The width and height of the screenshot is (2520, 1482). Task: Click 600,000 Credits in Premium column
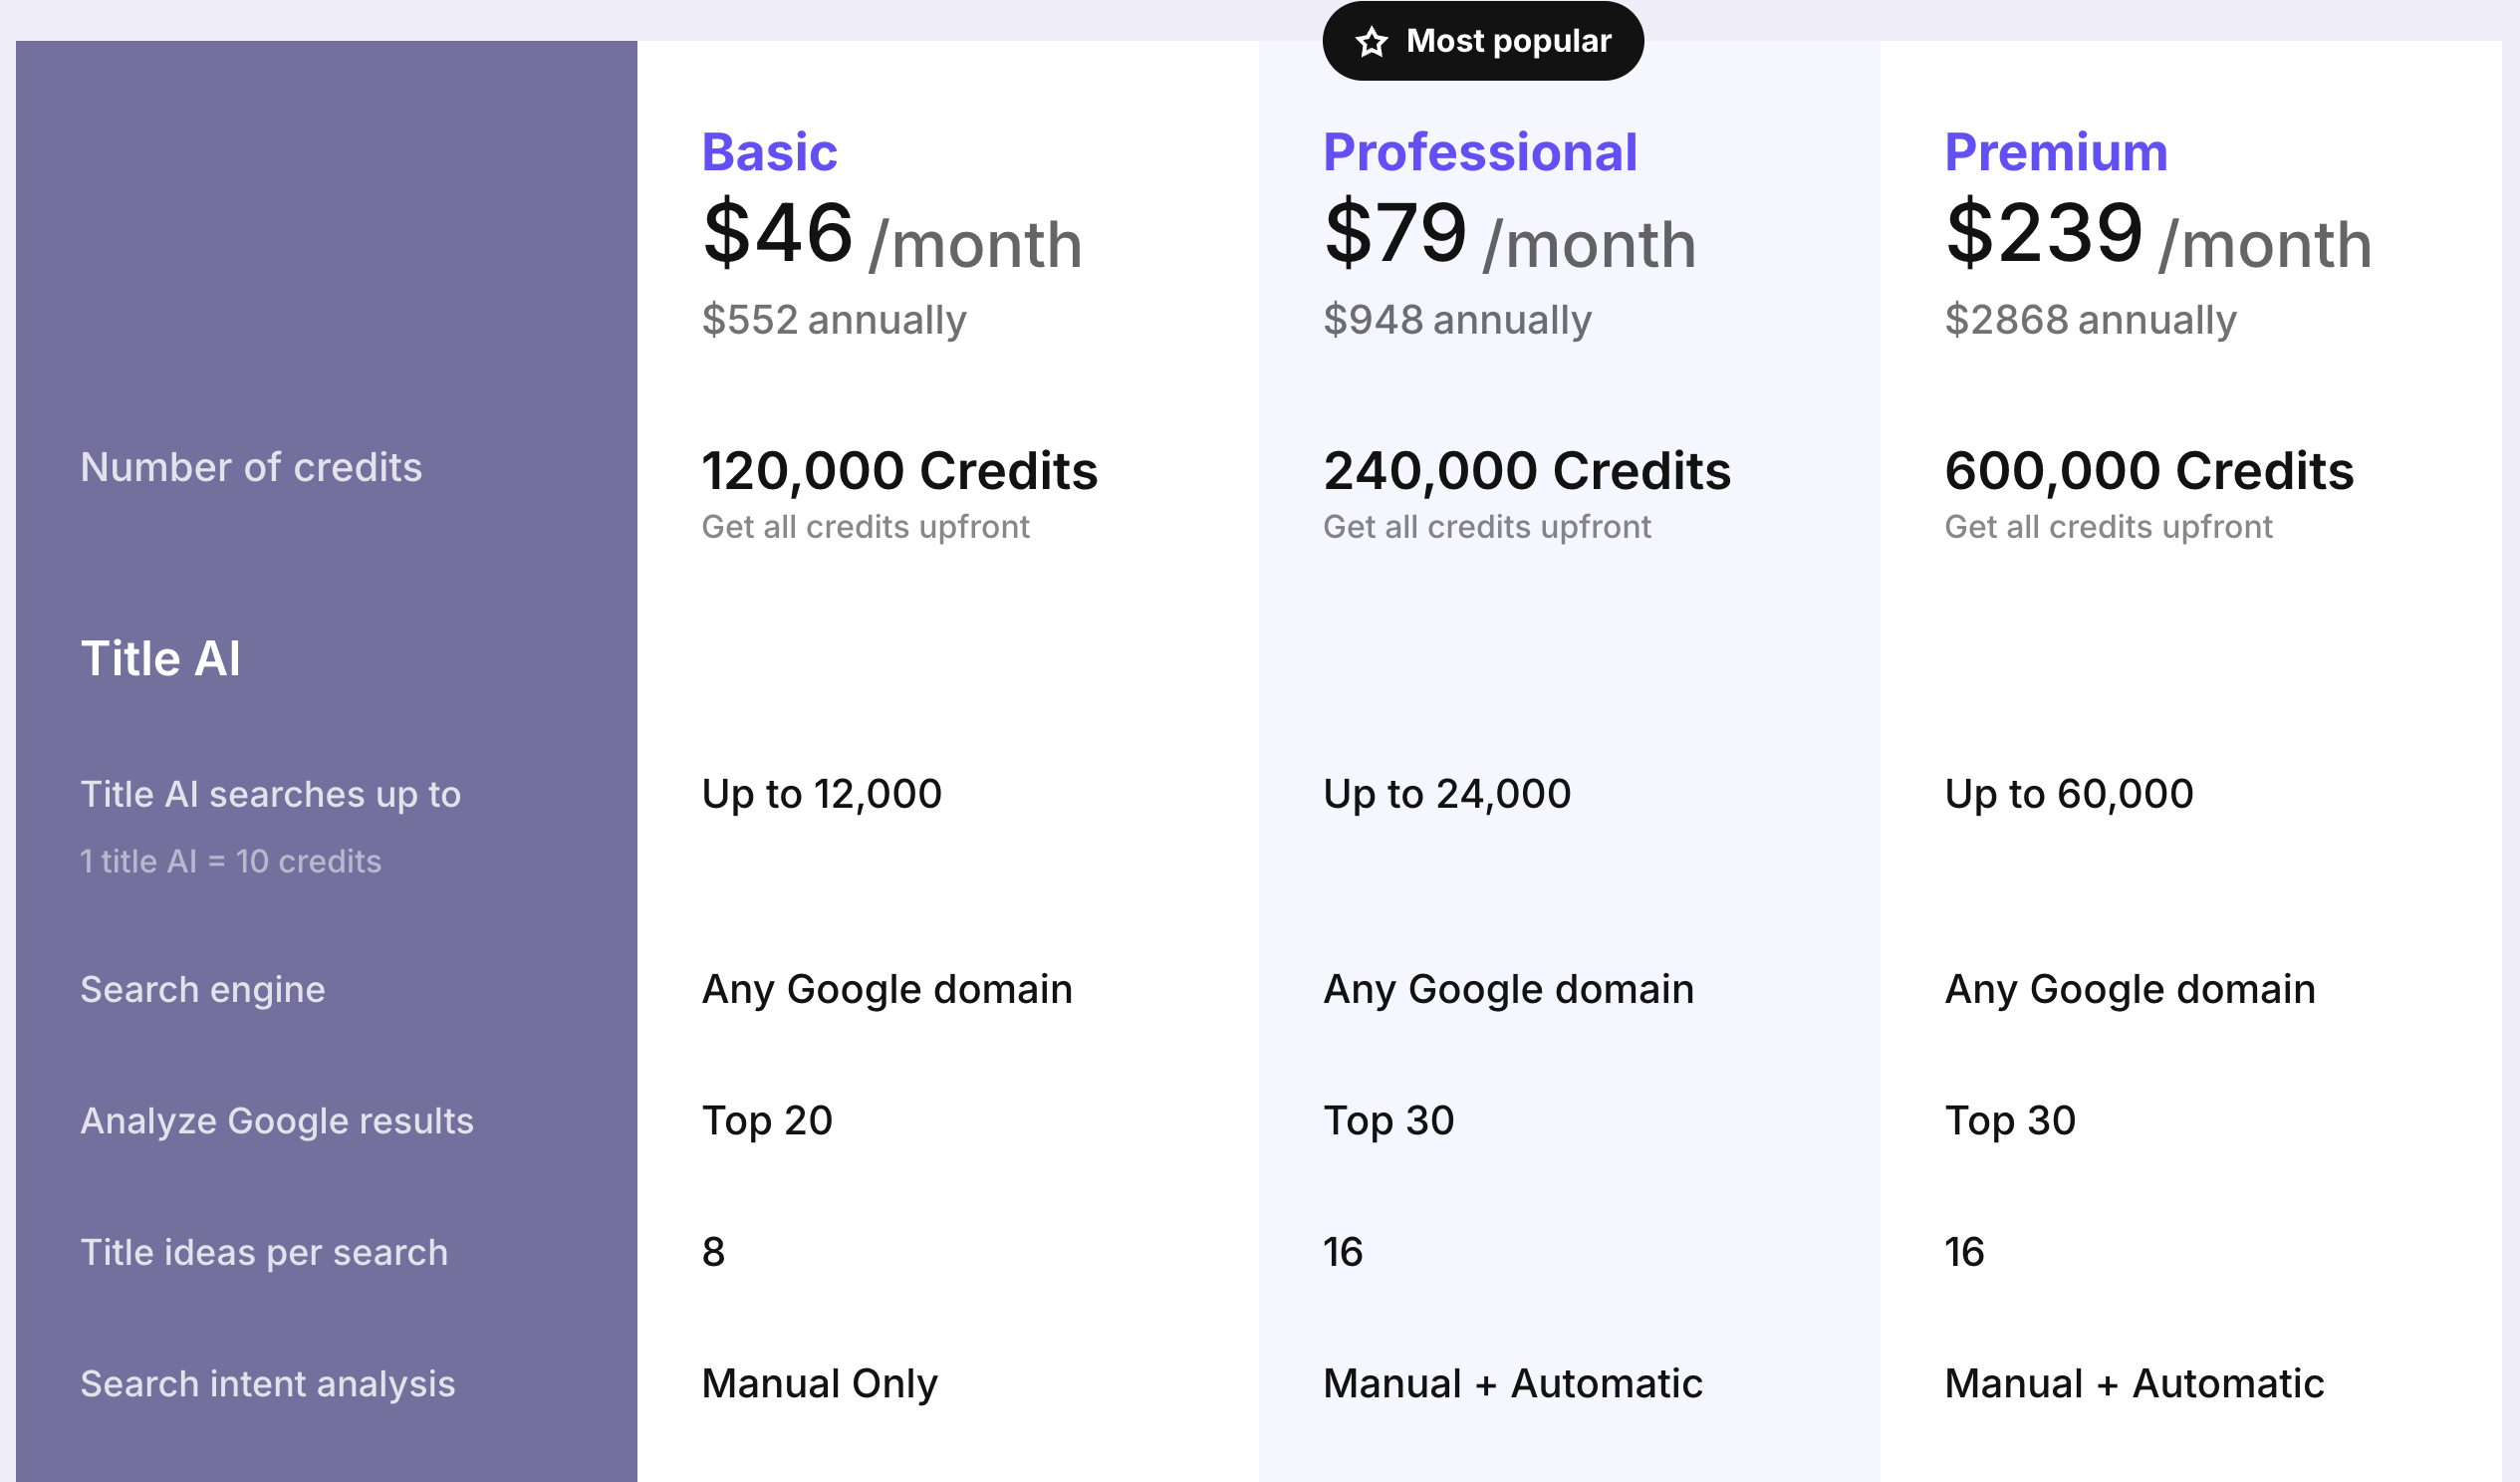click(x=2149, y=471)
